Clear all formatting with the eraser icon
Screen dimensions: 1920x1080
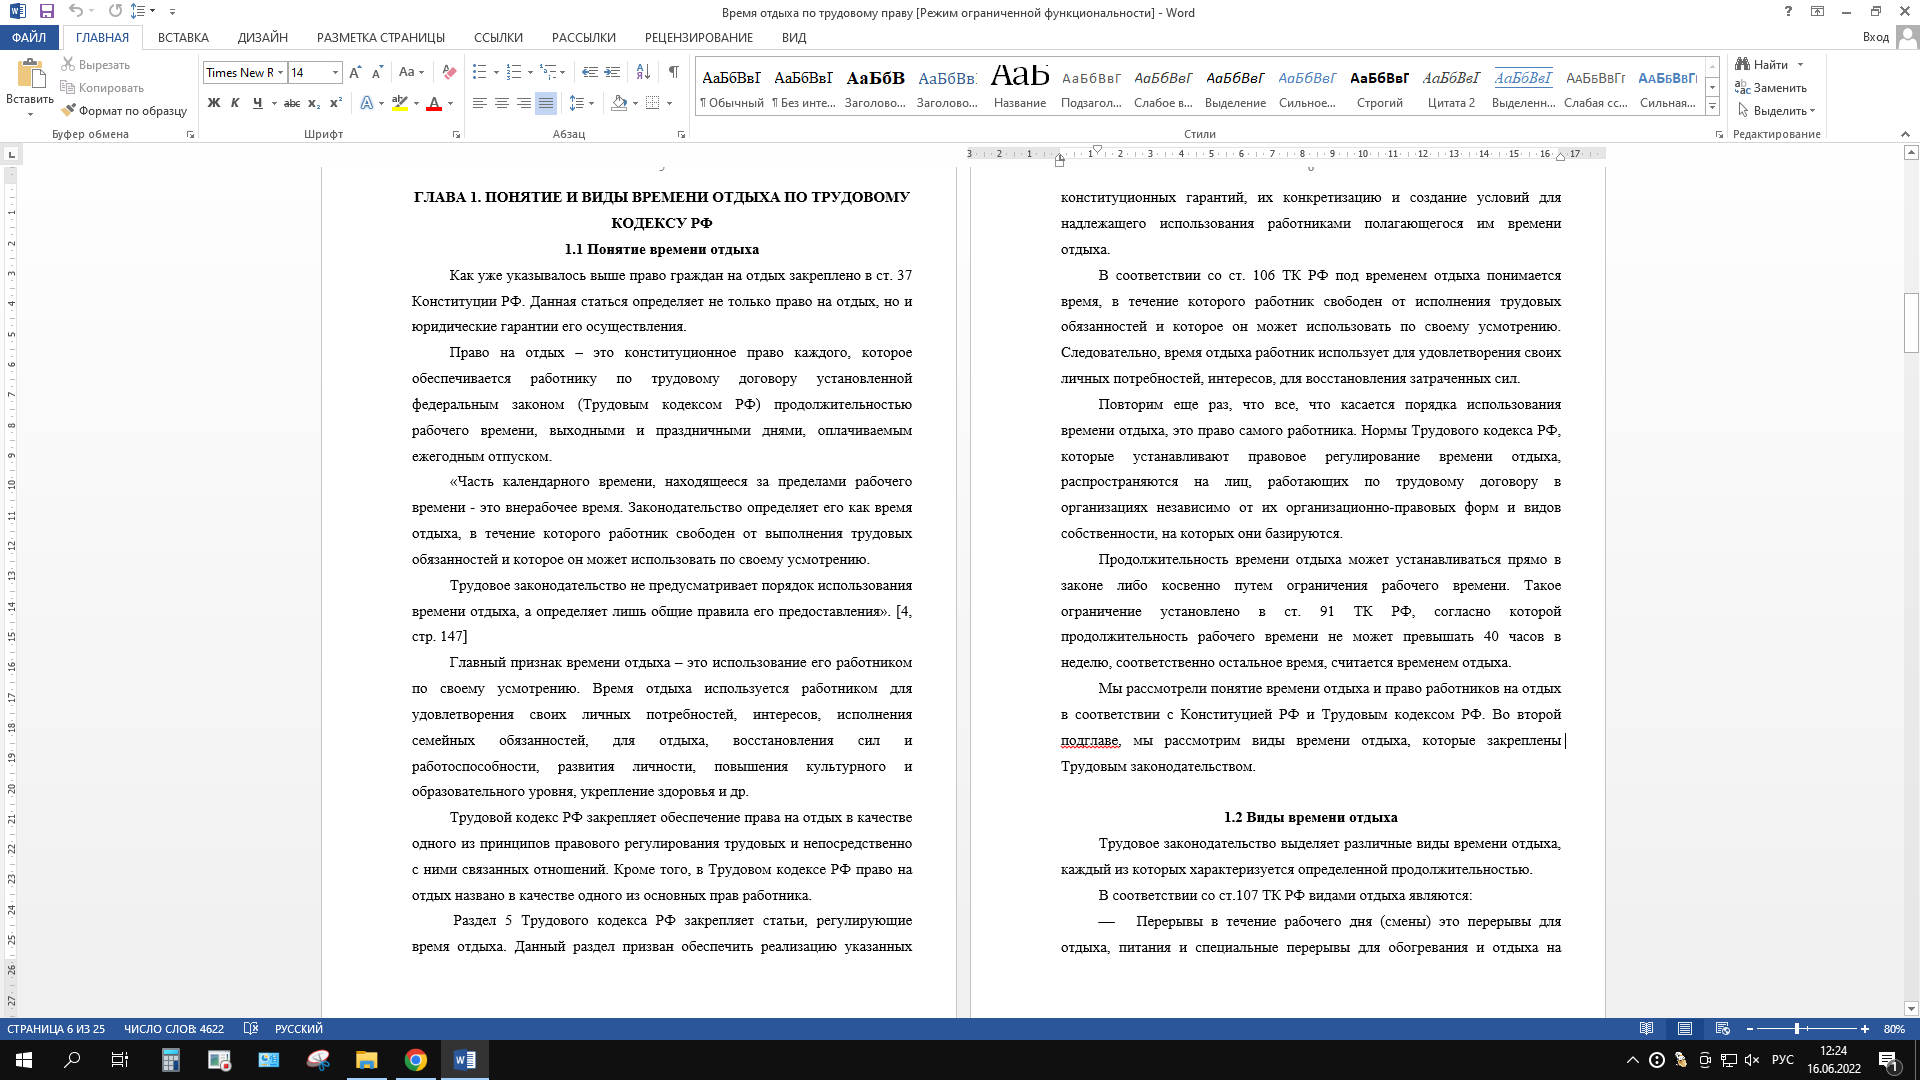tap(449, 72)
